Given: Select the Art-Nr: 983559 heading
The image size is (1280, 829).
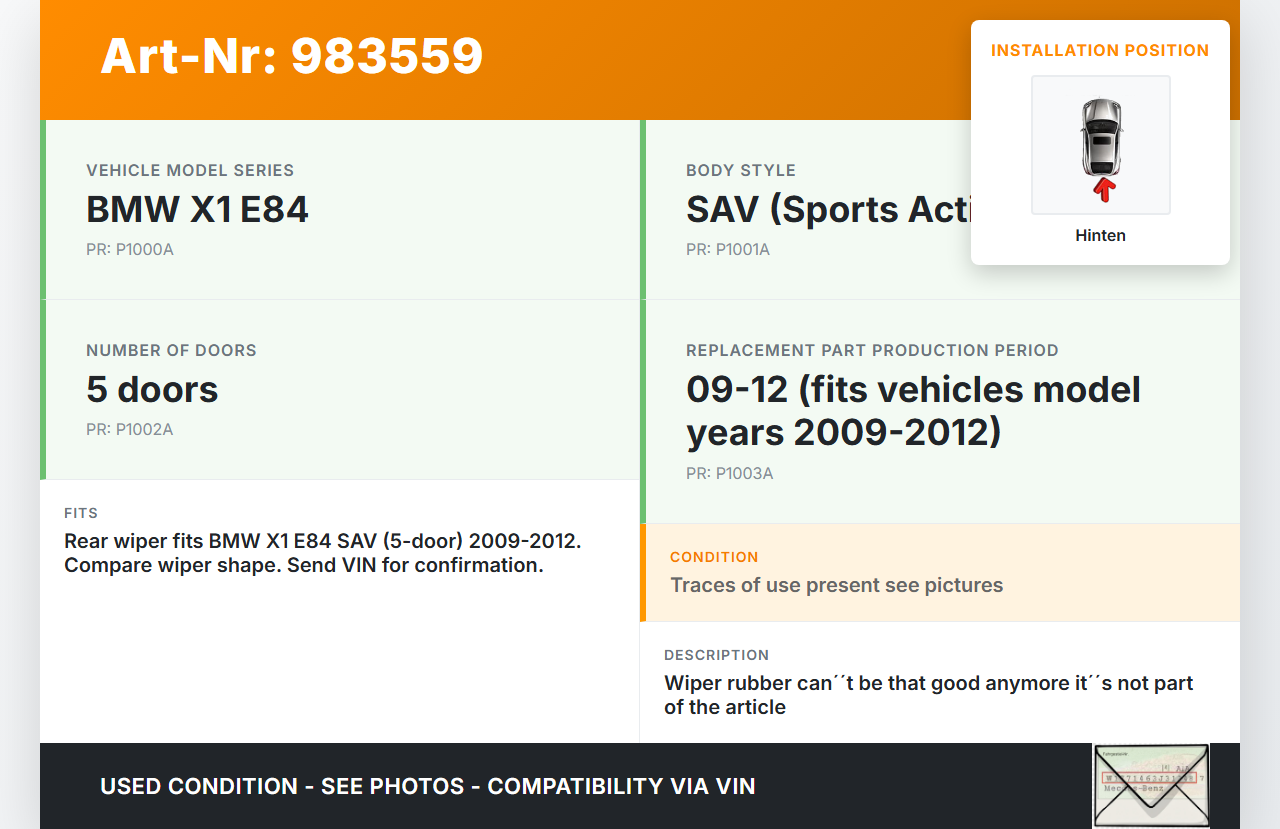Looking at the screenshot, I should pos(291,56).
